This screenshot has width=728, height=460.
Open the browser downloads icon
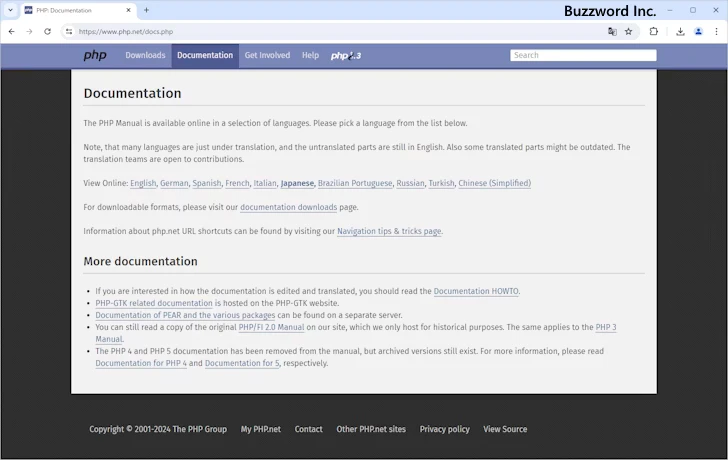pyautogui.click(x=680, y=32)
